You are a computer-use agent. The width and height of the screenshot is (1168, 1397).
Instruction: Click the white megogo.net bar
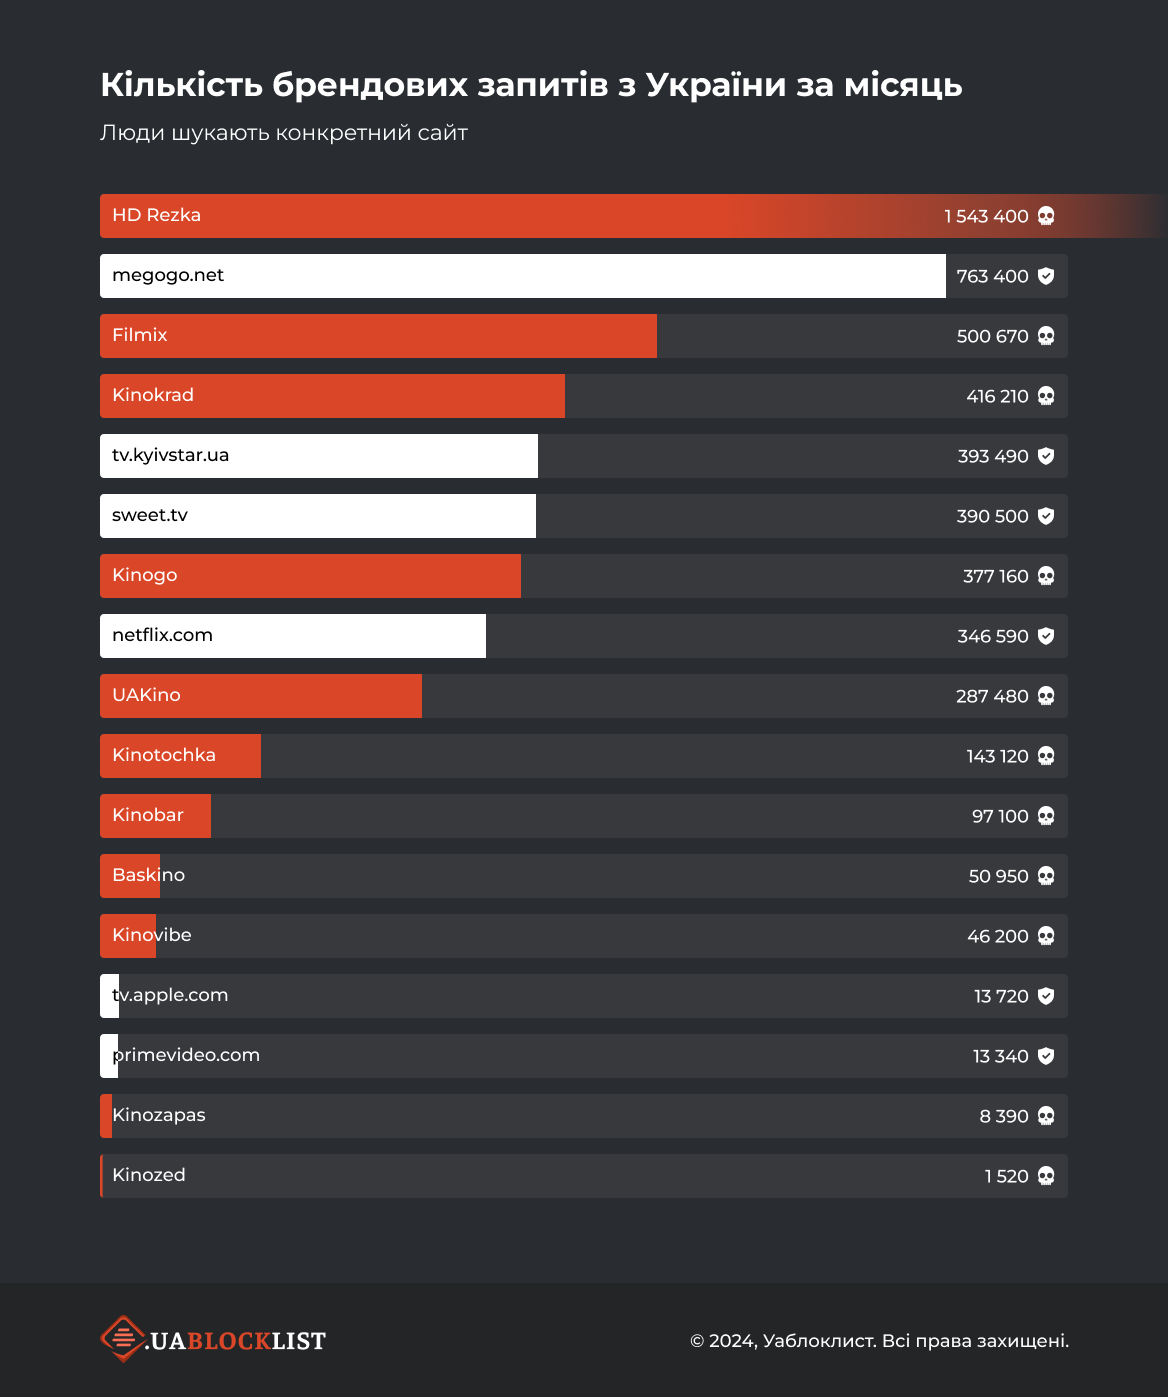coord(523,276)
